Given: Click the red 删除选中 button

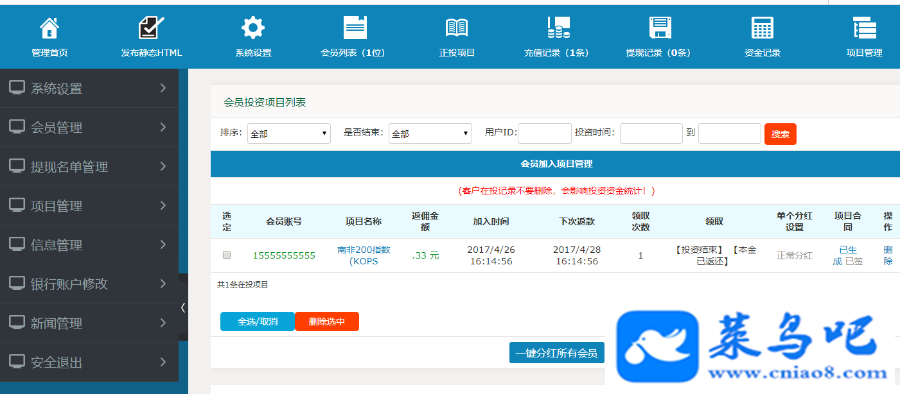Looking at the screenshot, I should pos(327,322).
